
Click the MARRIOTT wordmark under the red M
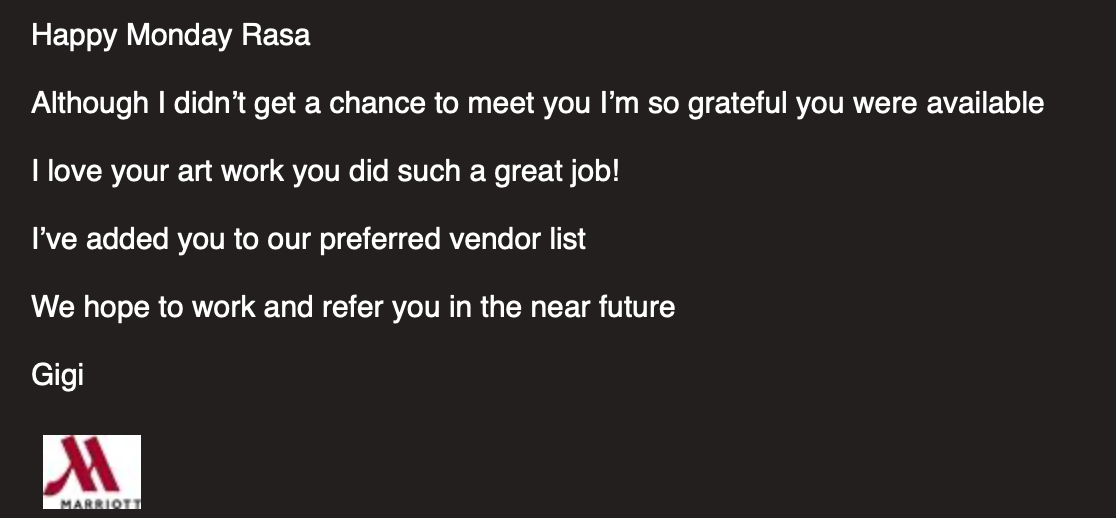(x=100, y=504)
